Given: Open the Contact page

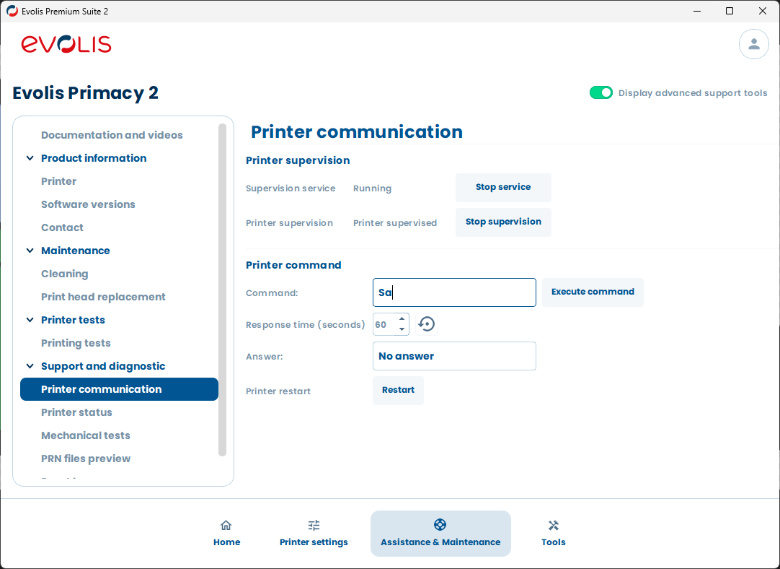Looking at the screenshot, I should (x=62, y=227).
